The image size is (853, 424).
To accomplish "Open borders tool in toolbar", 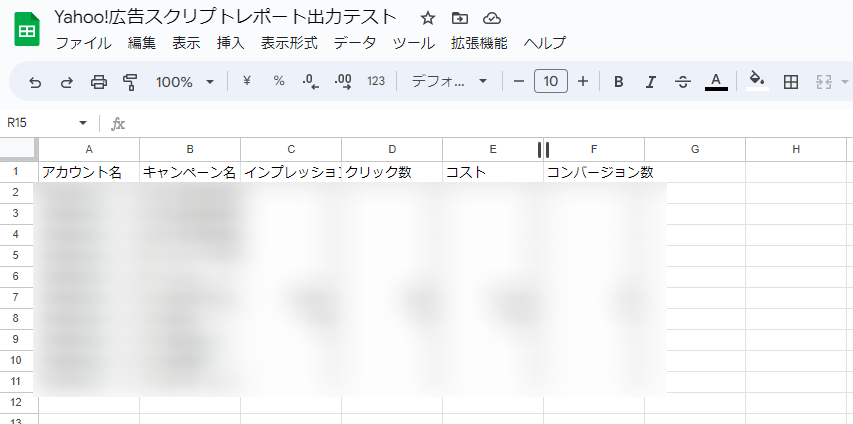I will point(790,82).
